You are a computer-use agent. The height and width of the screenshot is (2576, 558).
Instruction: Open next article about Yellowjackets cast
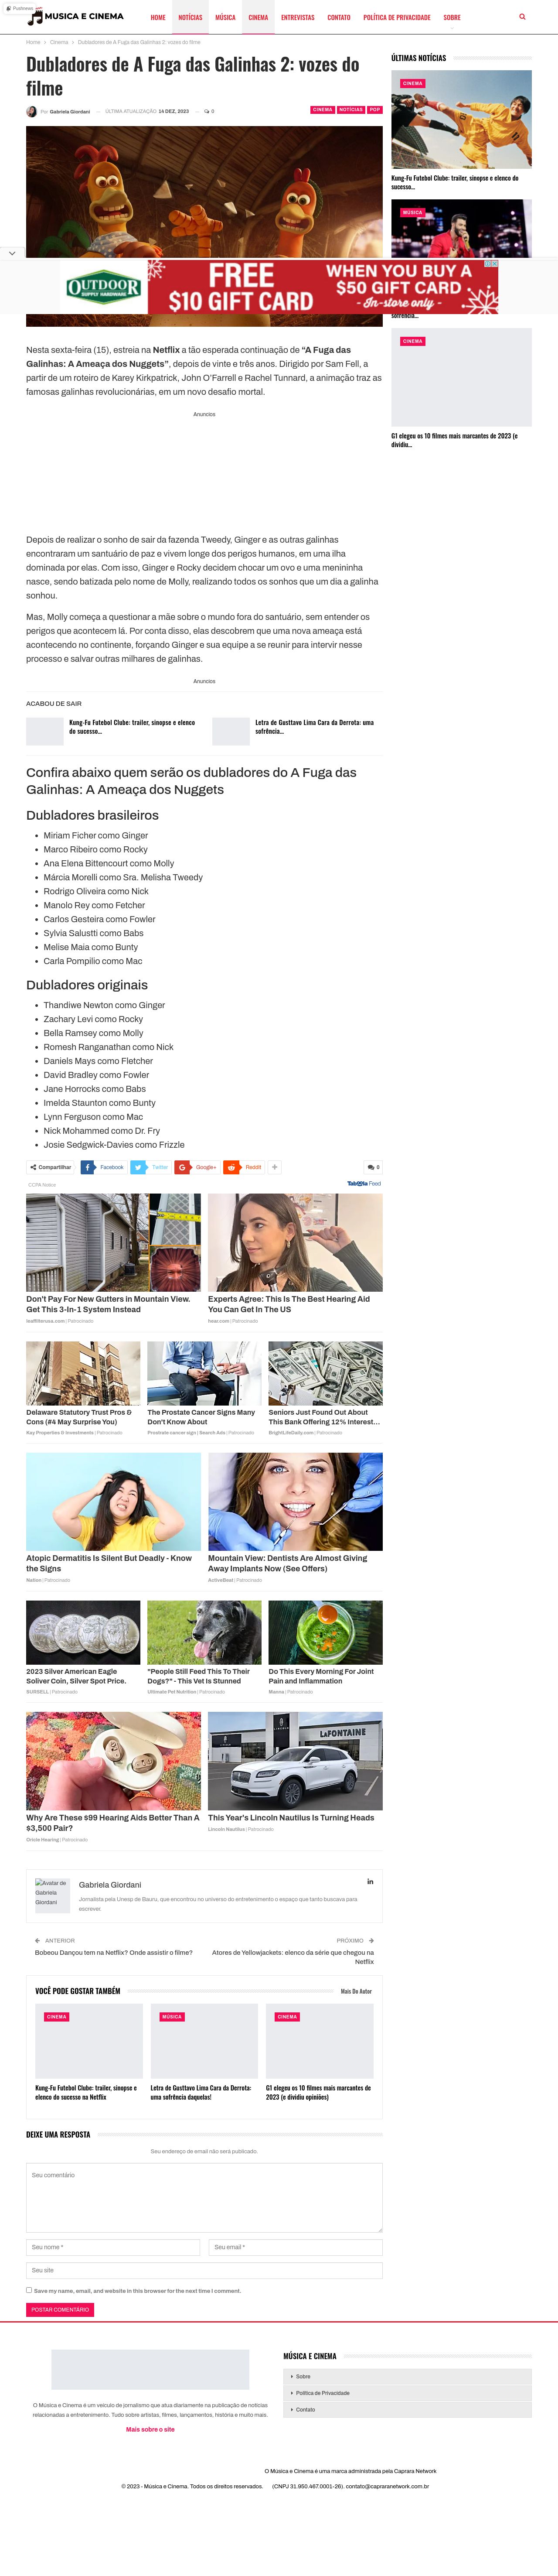click(x=292, y=1956)
